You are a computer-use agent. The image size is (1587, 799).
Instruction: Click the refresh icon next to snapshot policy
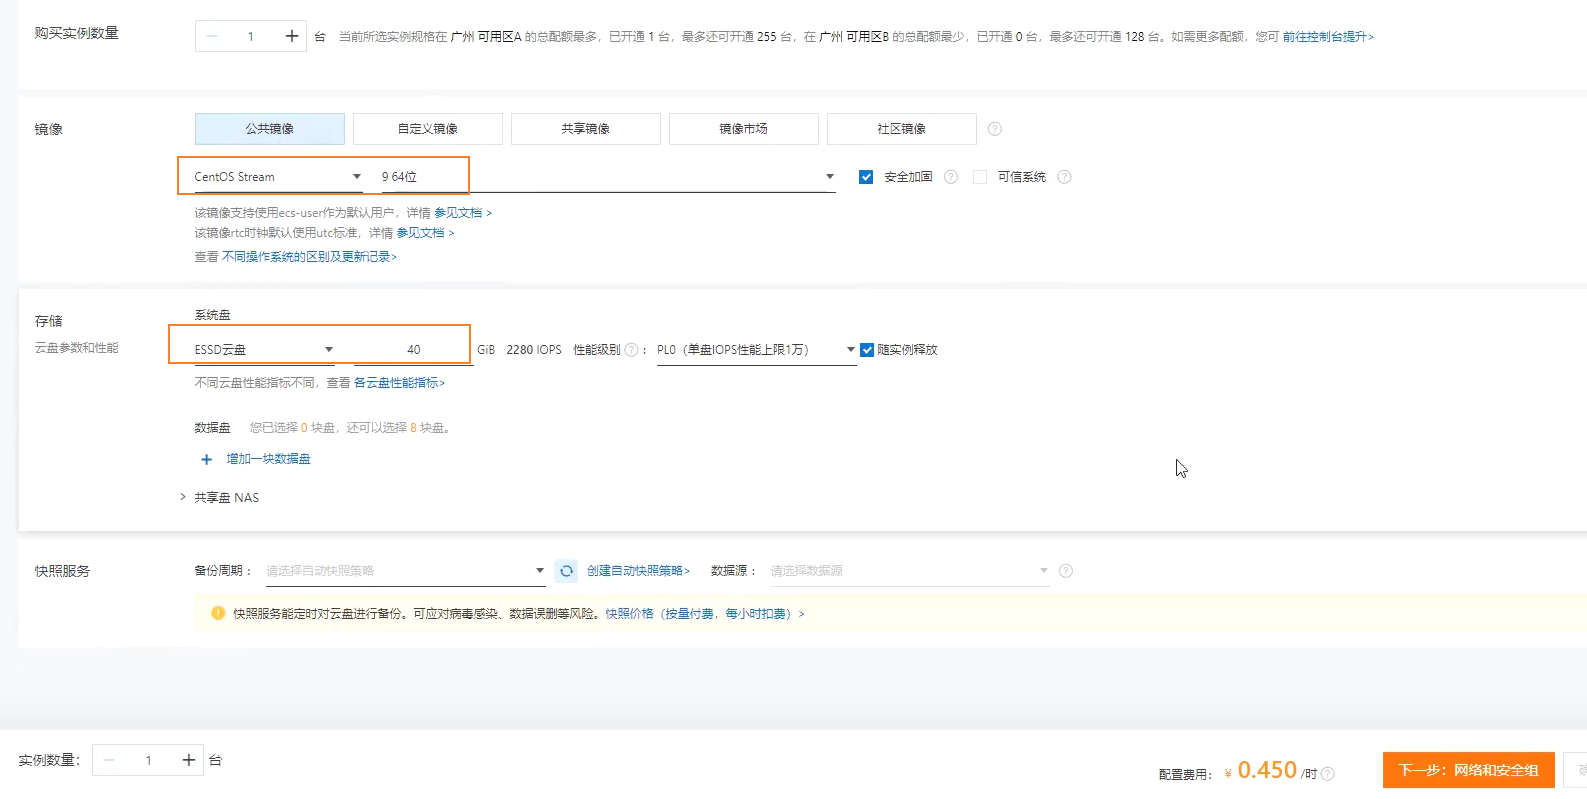pos(566,571)
